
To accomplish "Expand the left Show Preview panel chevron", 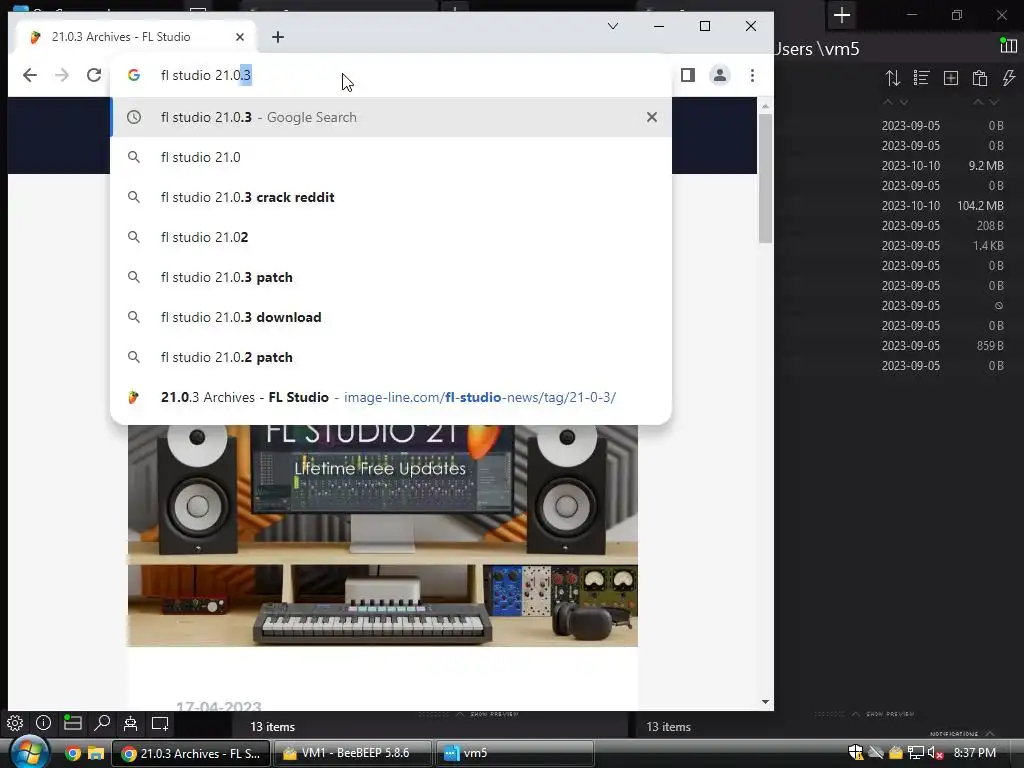I will [x=460, y=714].
